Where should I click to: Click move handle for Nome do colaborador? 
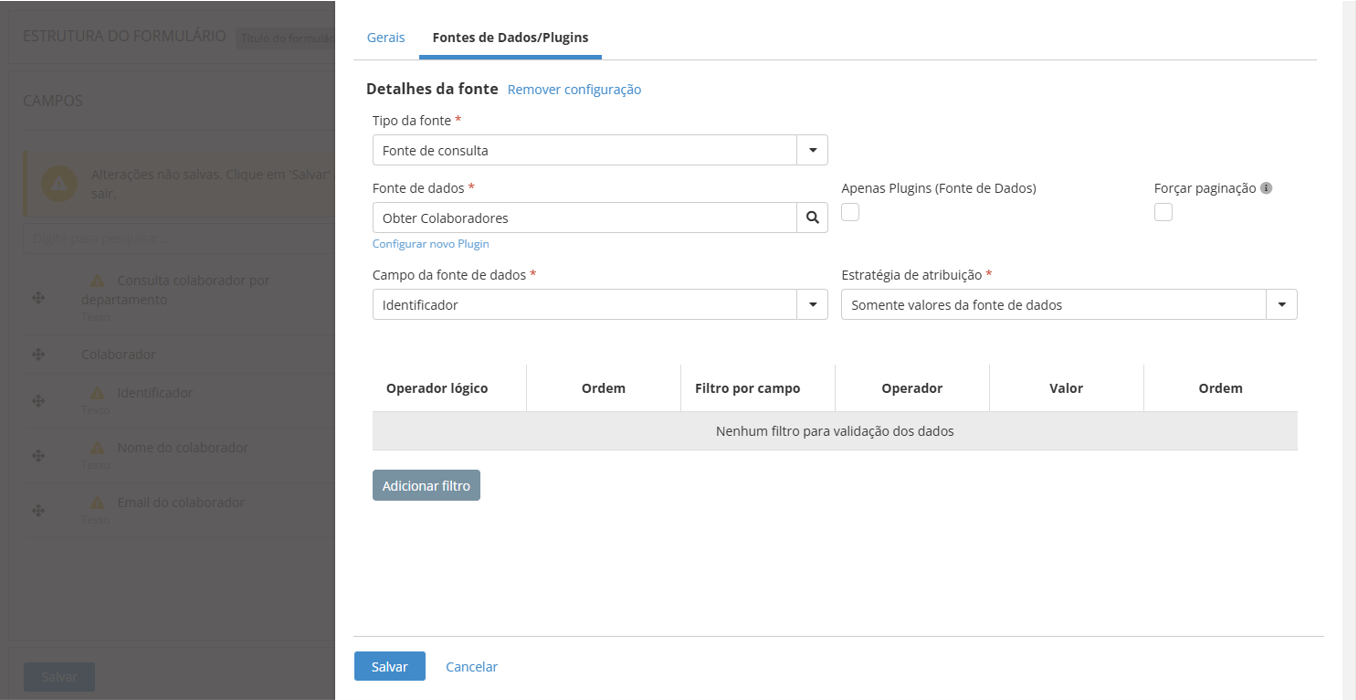tap(38, 456)
